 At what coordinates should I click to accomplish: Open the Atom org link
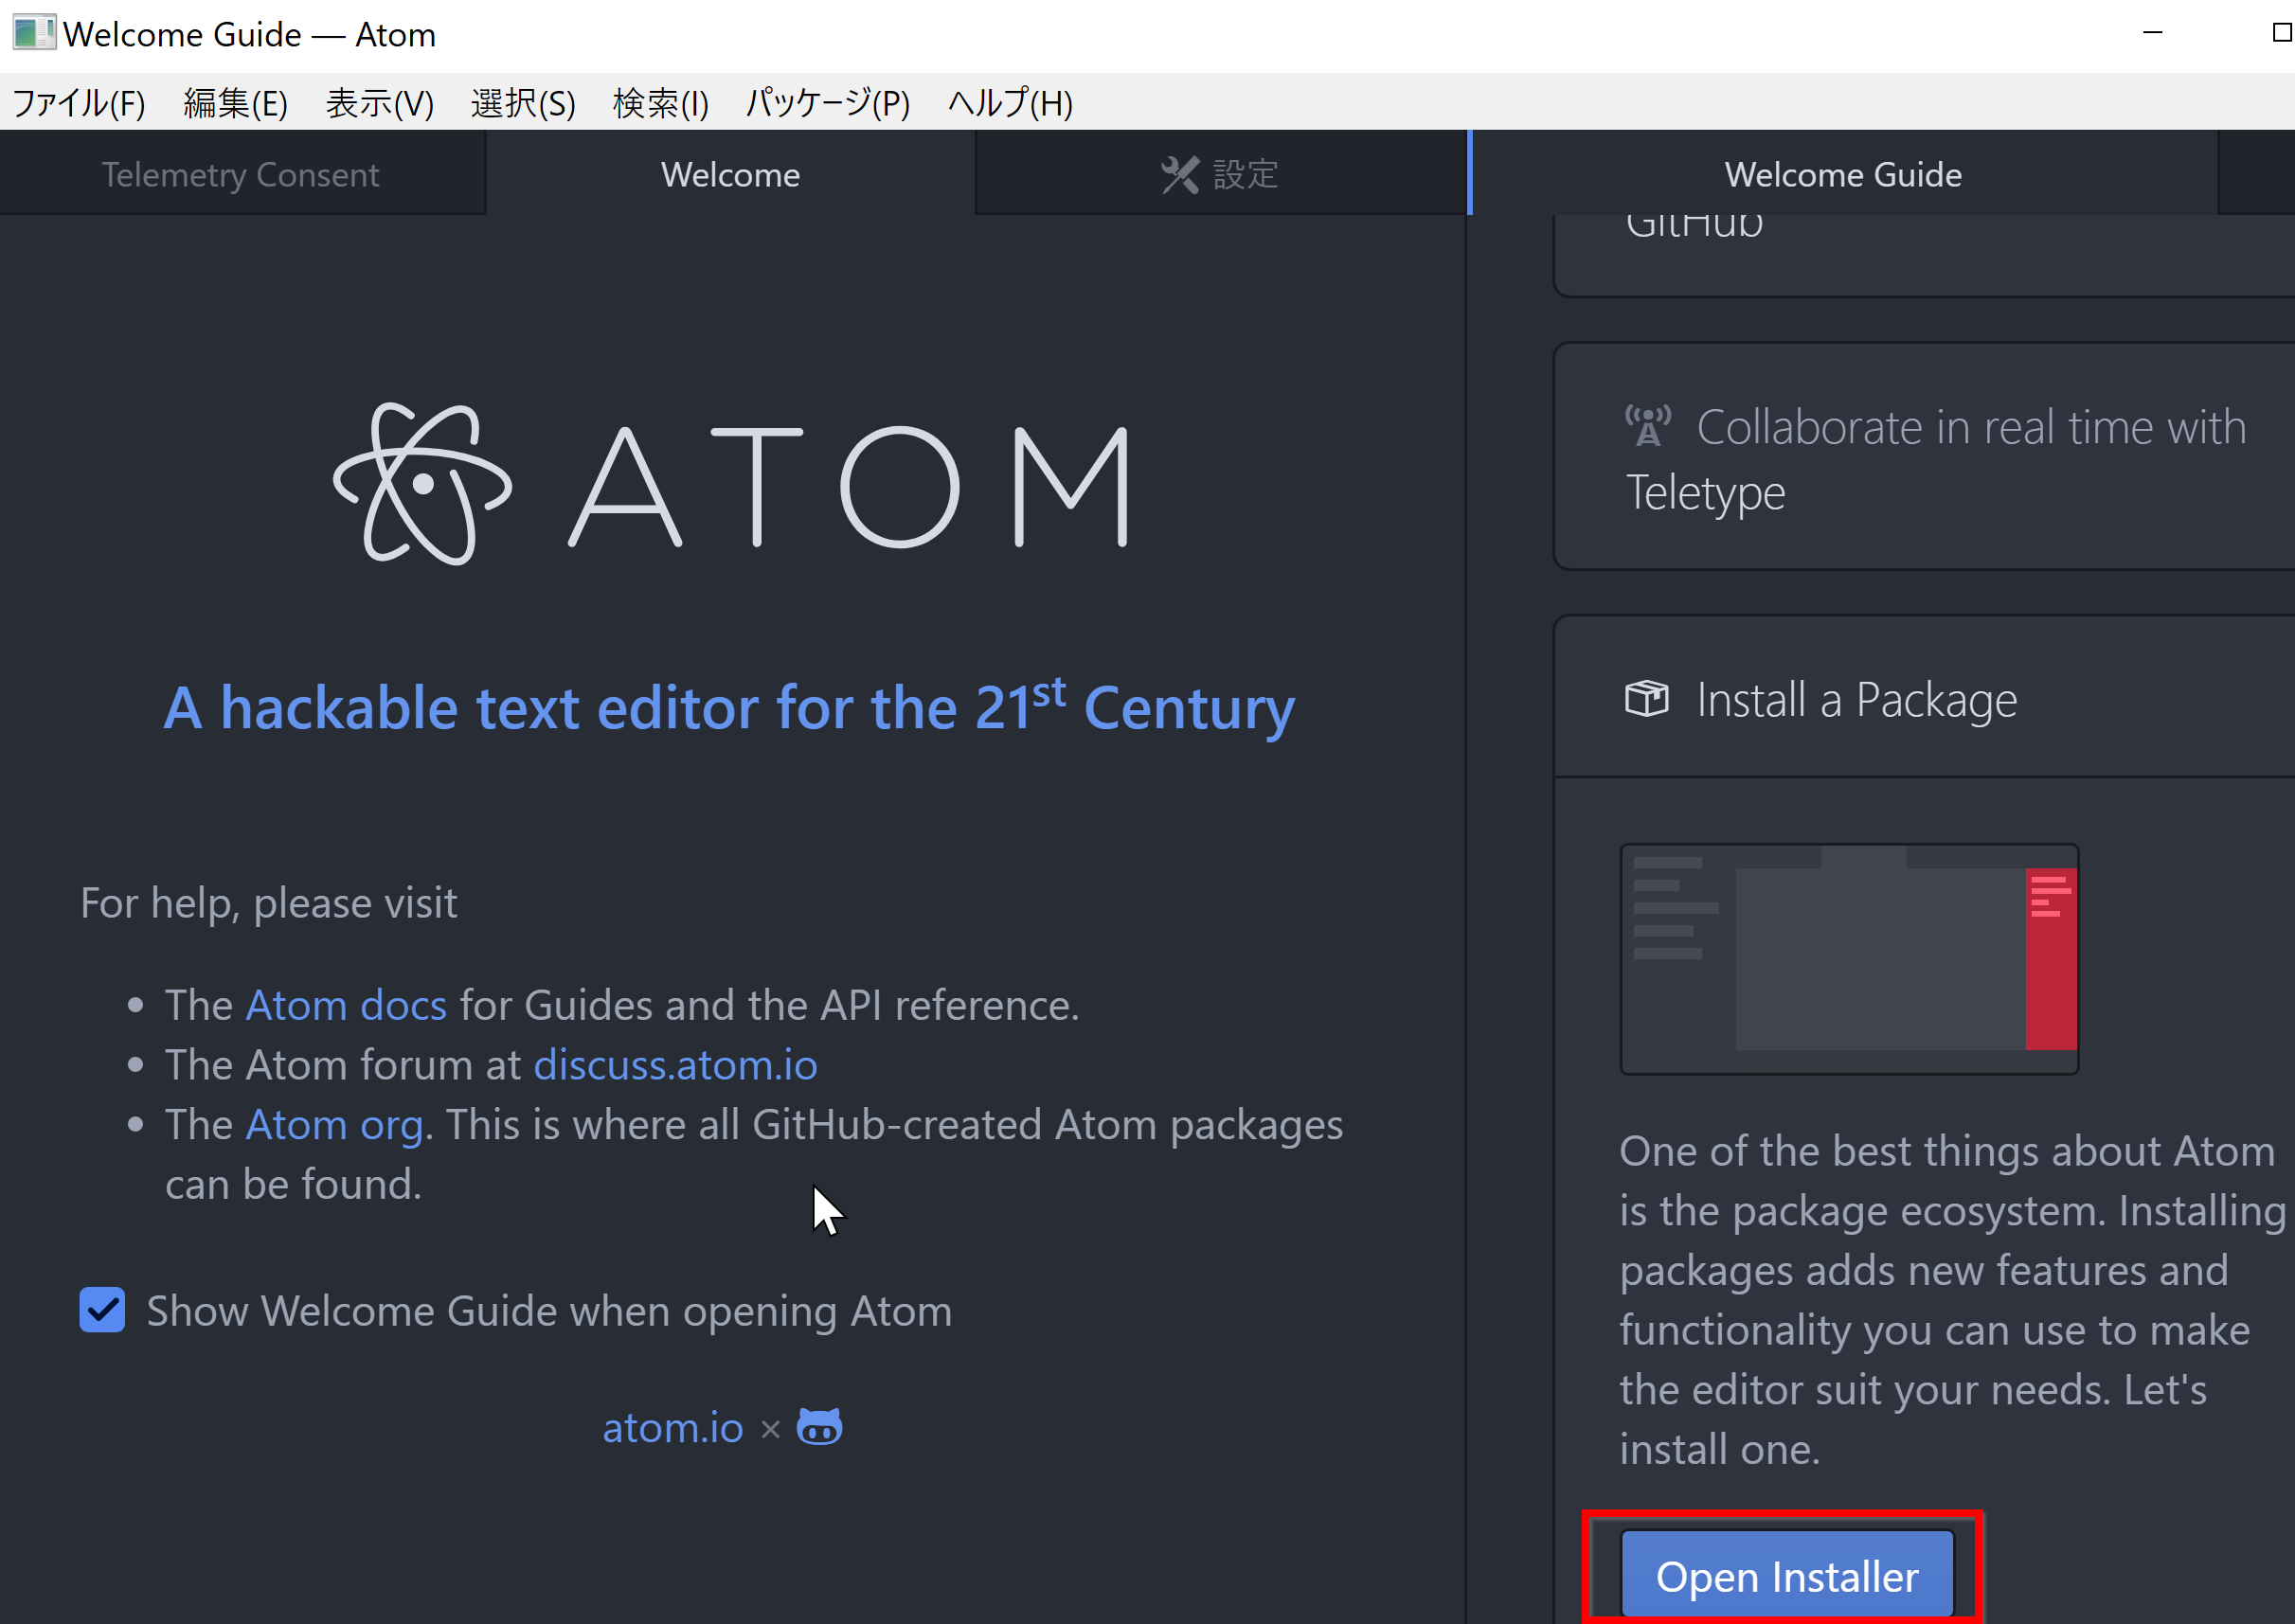click(335, 1125)
